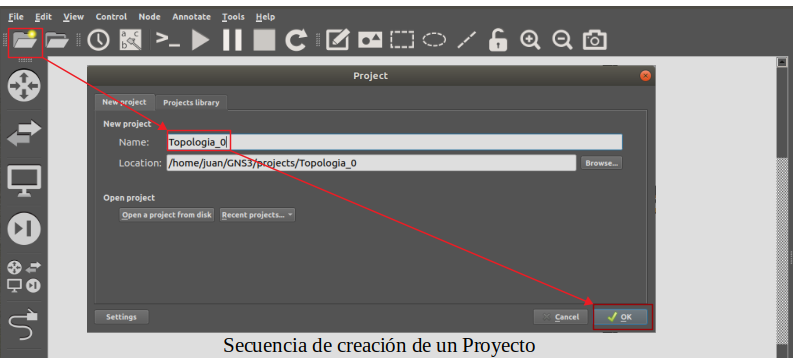Cancel the Project dialog

click(560, 317)
